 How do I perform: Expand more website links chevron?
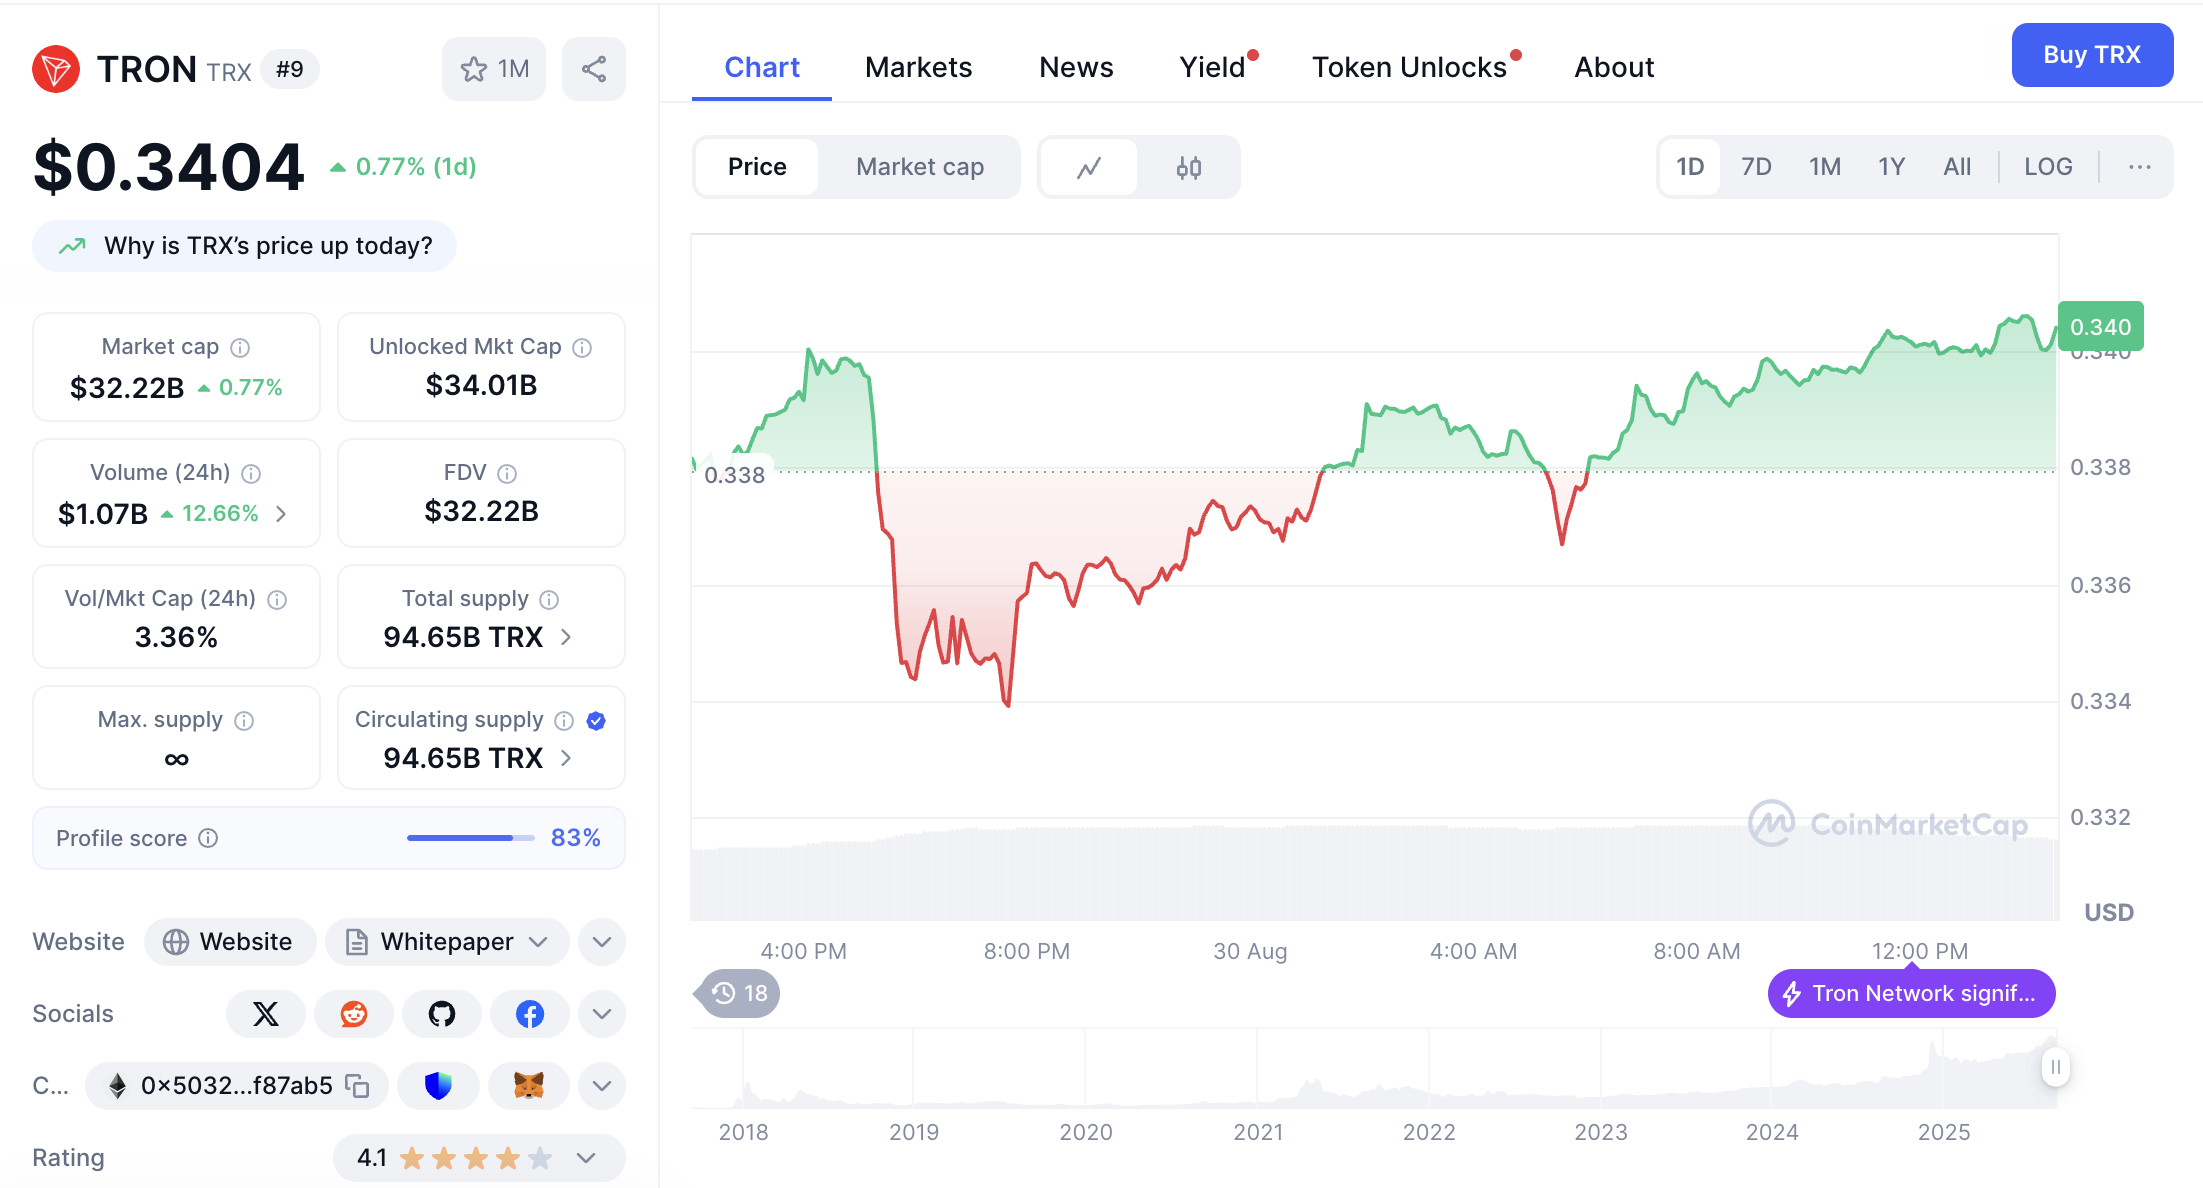coord(602,942)
